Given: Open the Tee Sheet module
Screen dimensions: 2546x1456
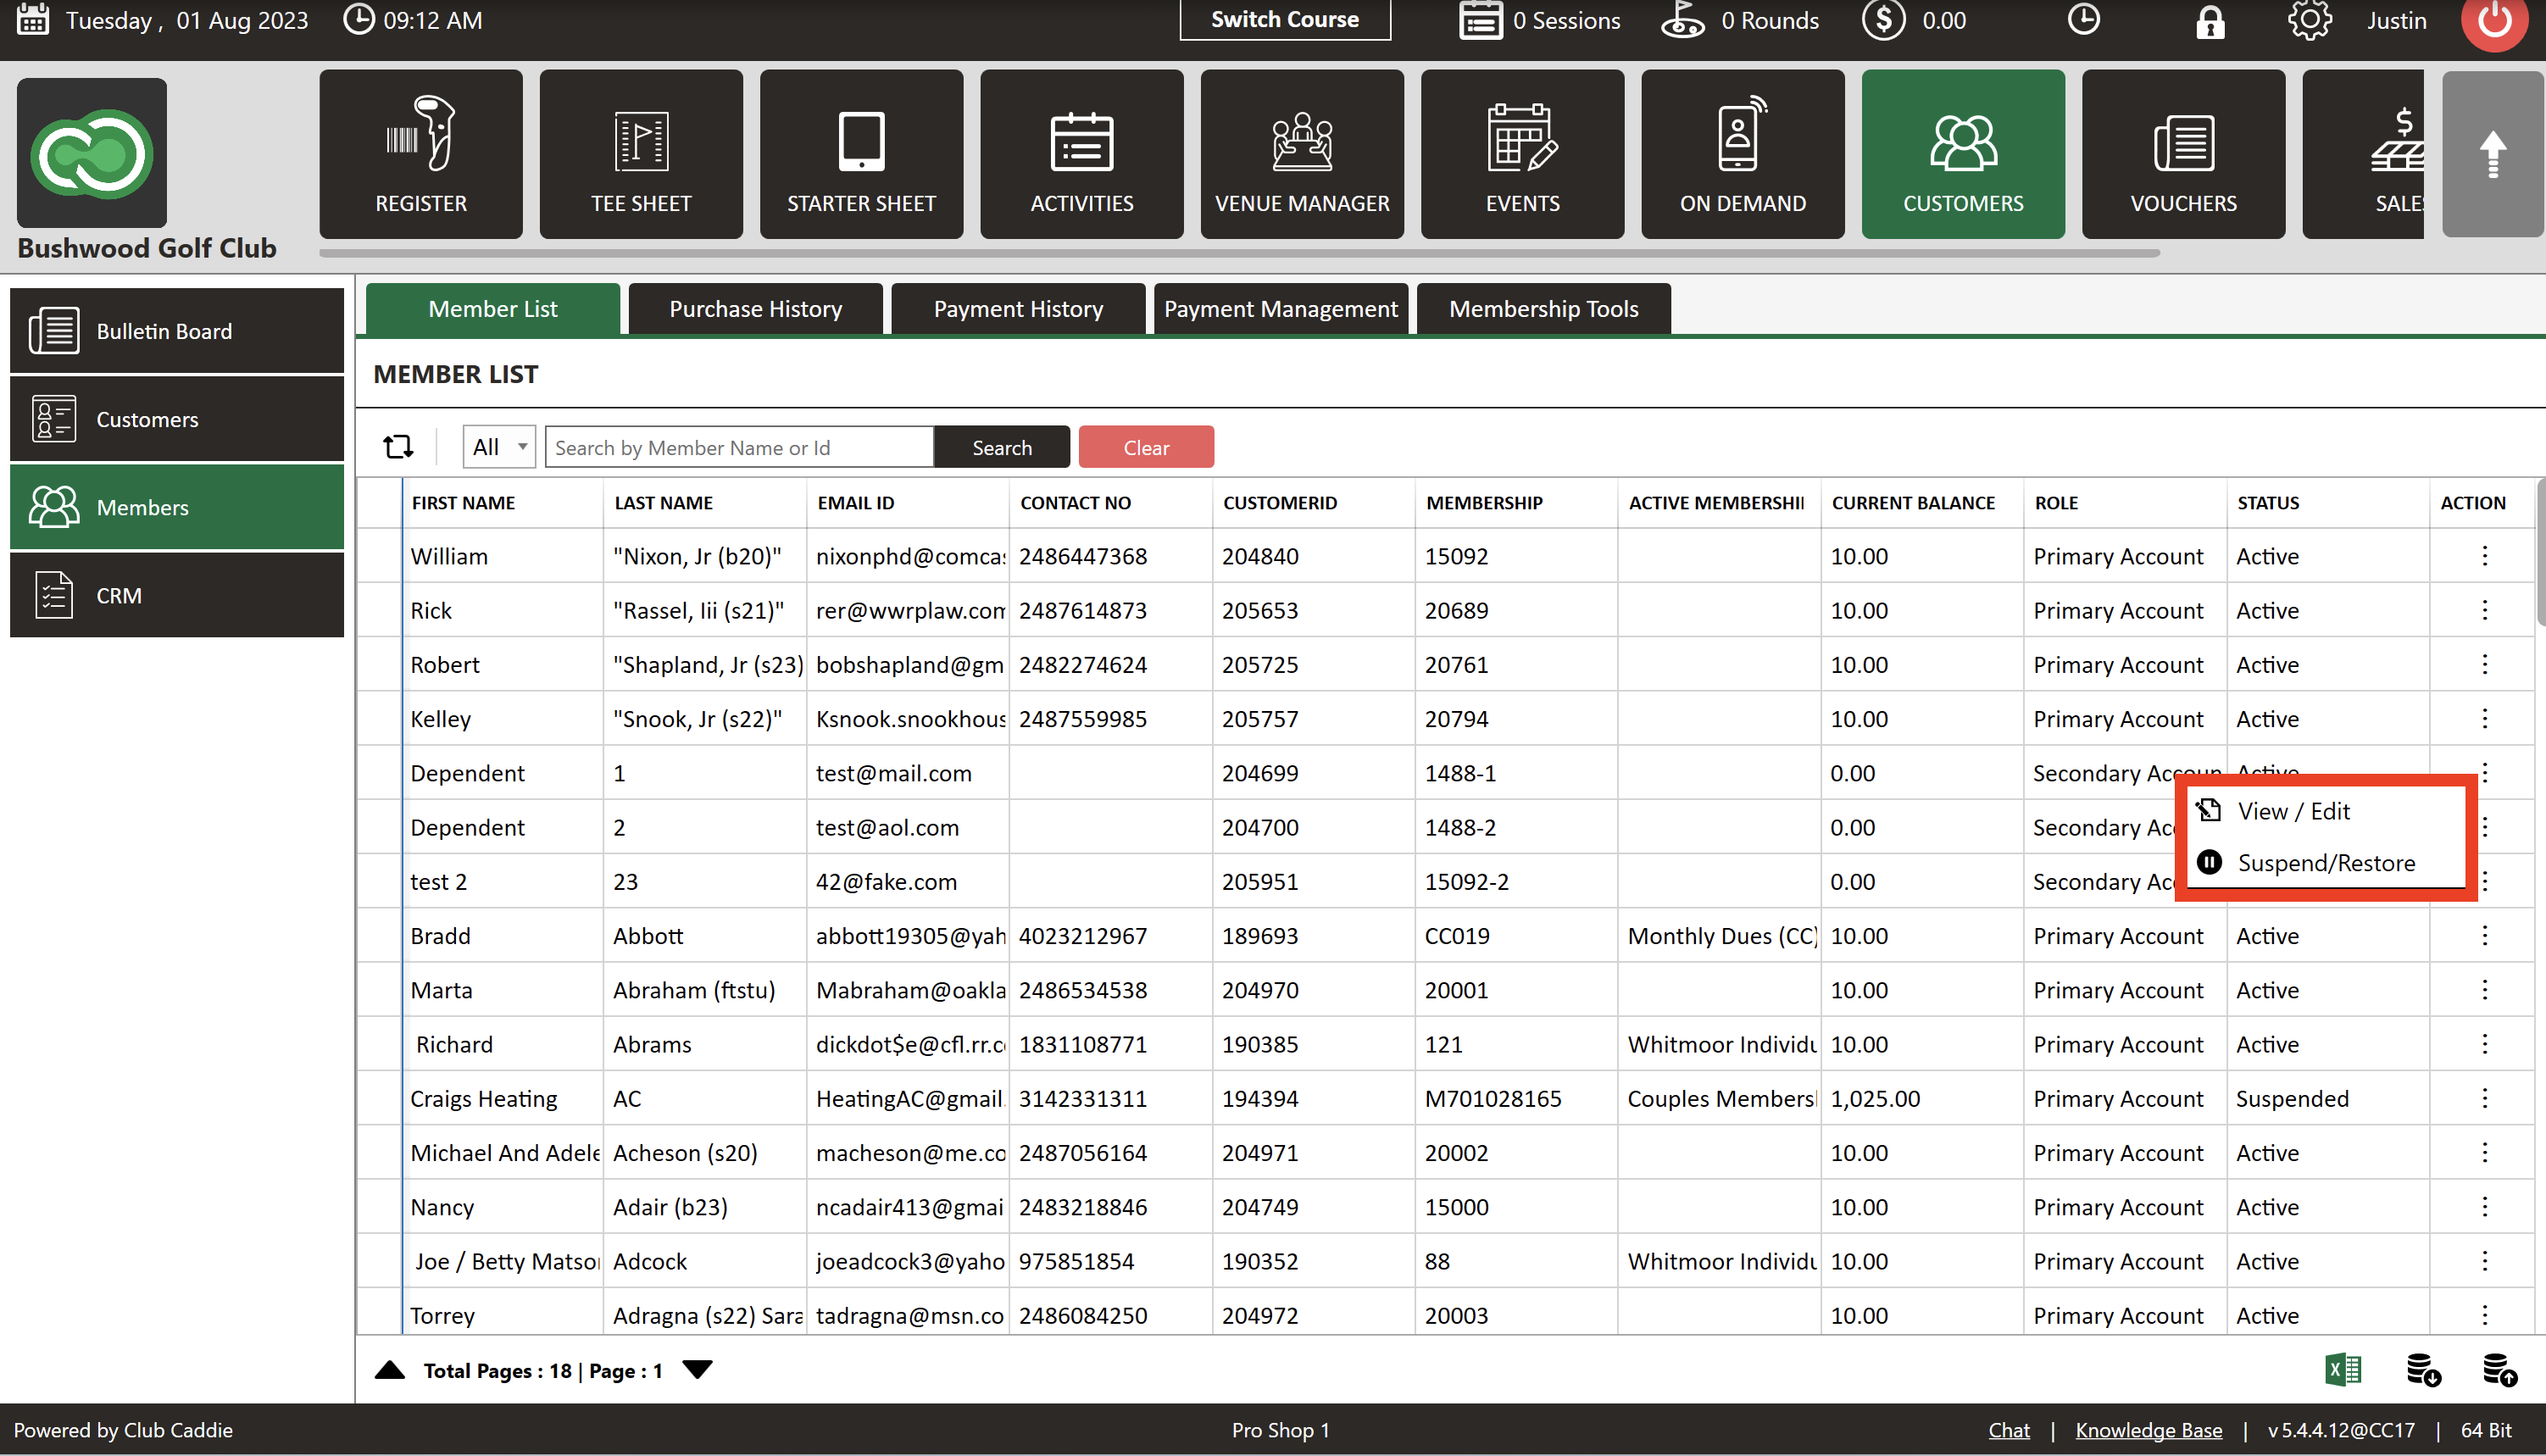Looking at the screenshot, I should pos(641,154).
